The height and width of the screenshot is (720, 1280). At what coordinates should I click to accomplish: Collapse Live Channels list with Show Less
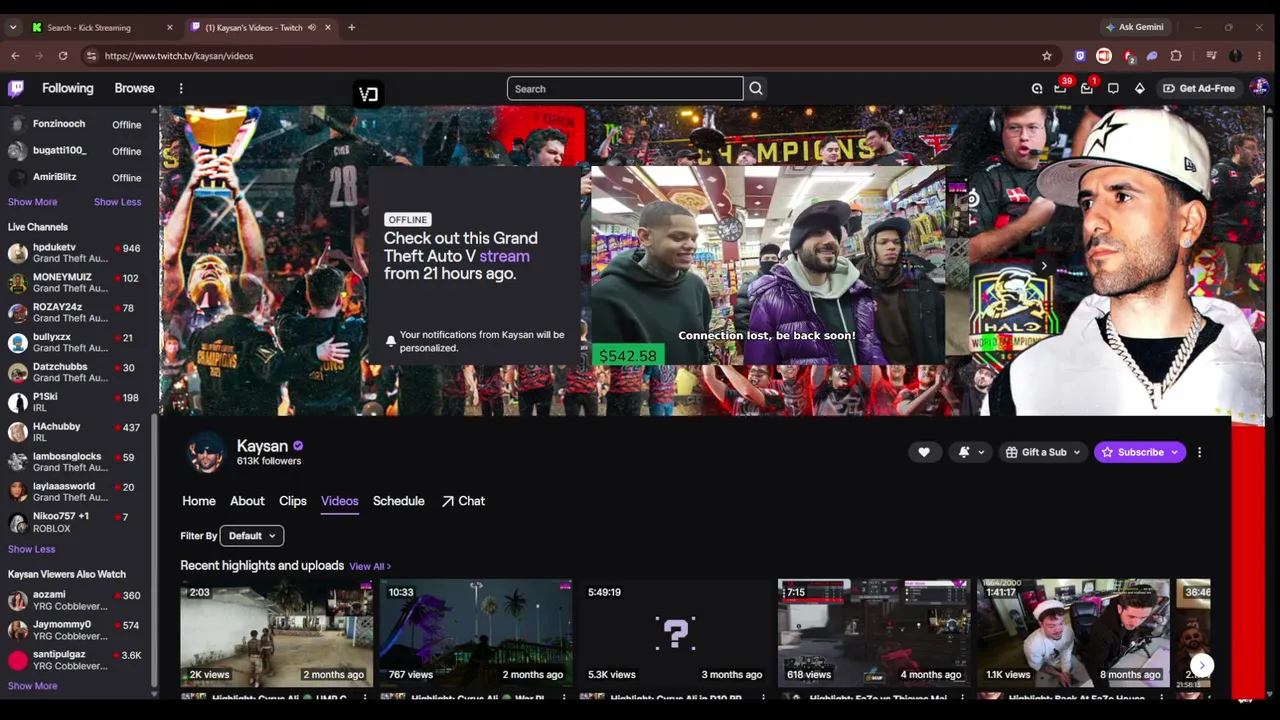[x=31, y=549]
